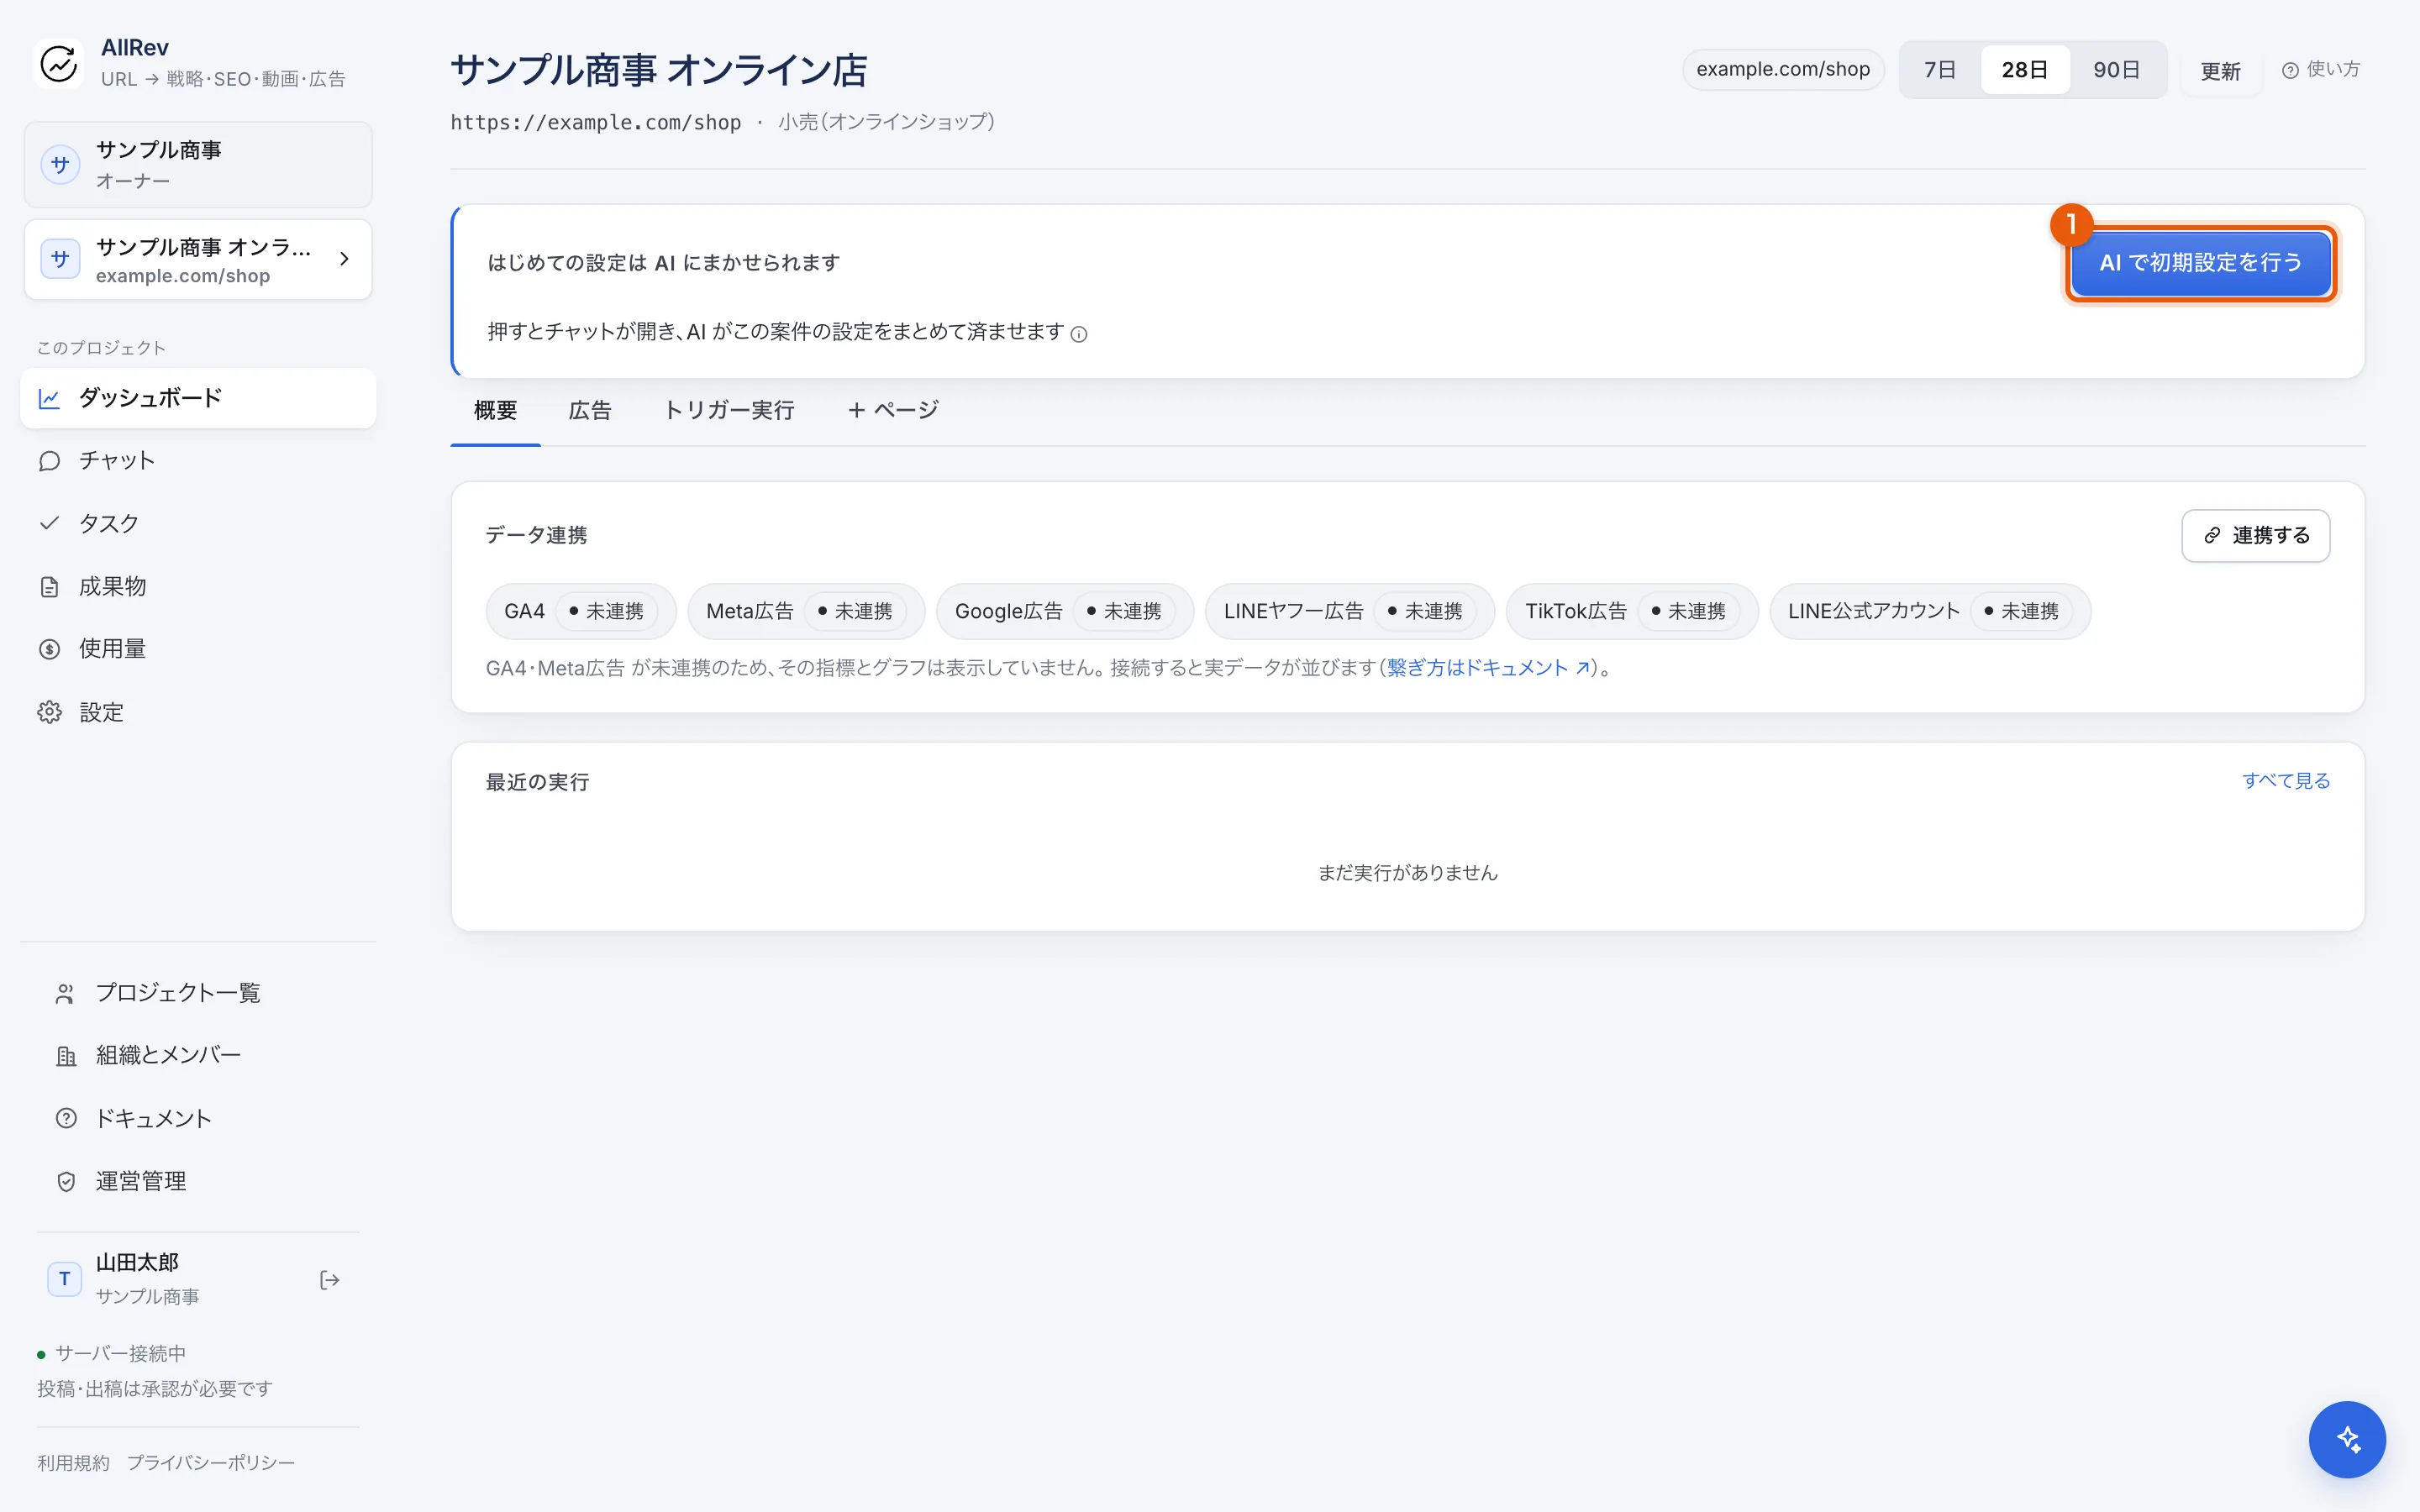Click the GA4 未連携 chip
Screen dimensions: 2420x1512
click(x=581, y=611)
